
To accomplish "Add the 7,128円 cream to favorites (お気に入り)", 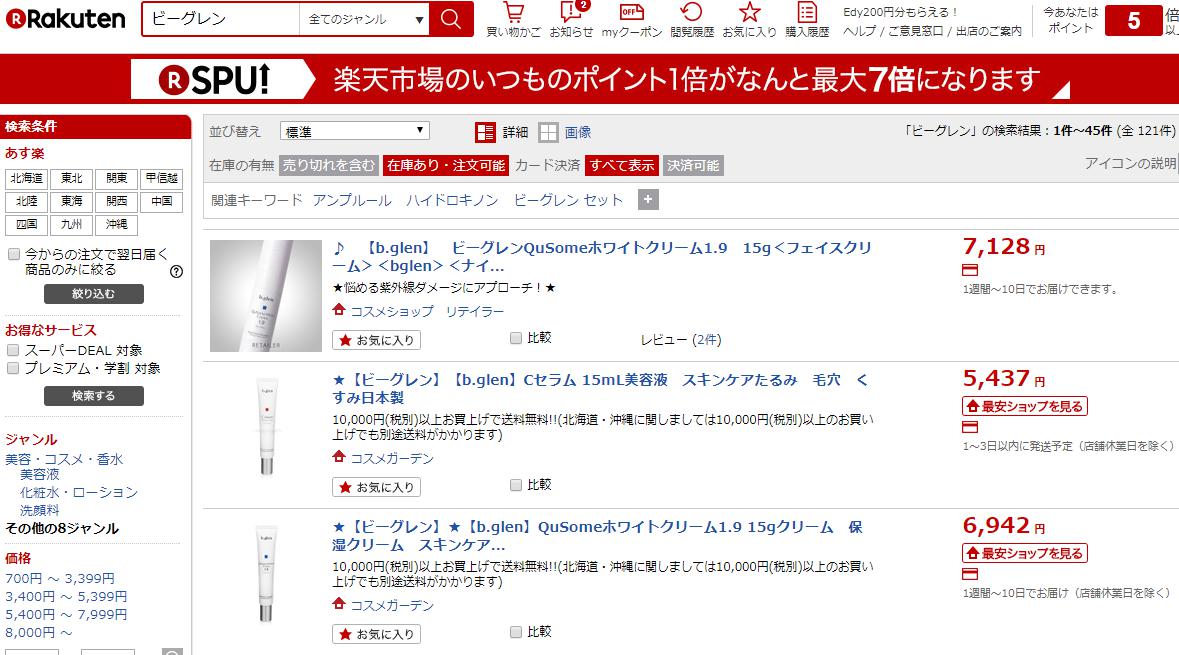I will click(377, 340).
